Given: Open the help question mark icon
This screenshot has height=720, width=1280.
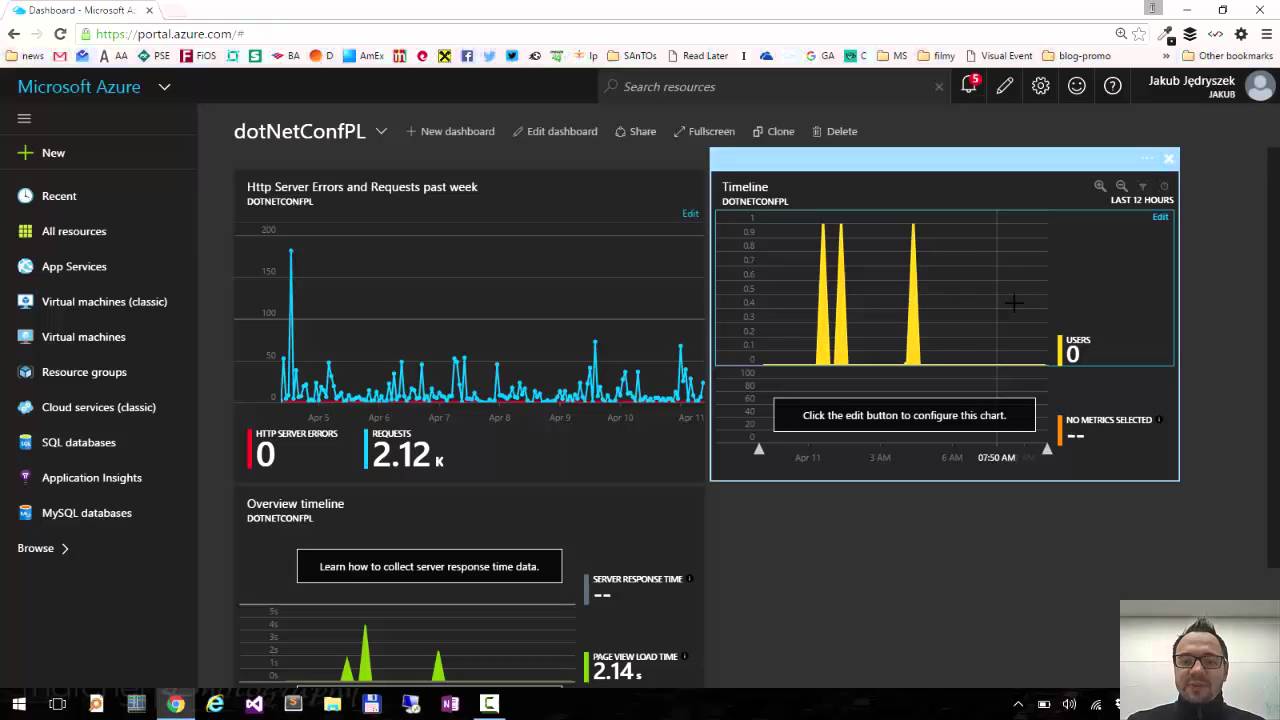Looking at the screenshot, I should click(1113, 86).
